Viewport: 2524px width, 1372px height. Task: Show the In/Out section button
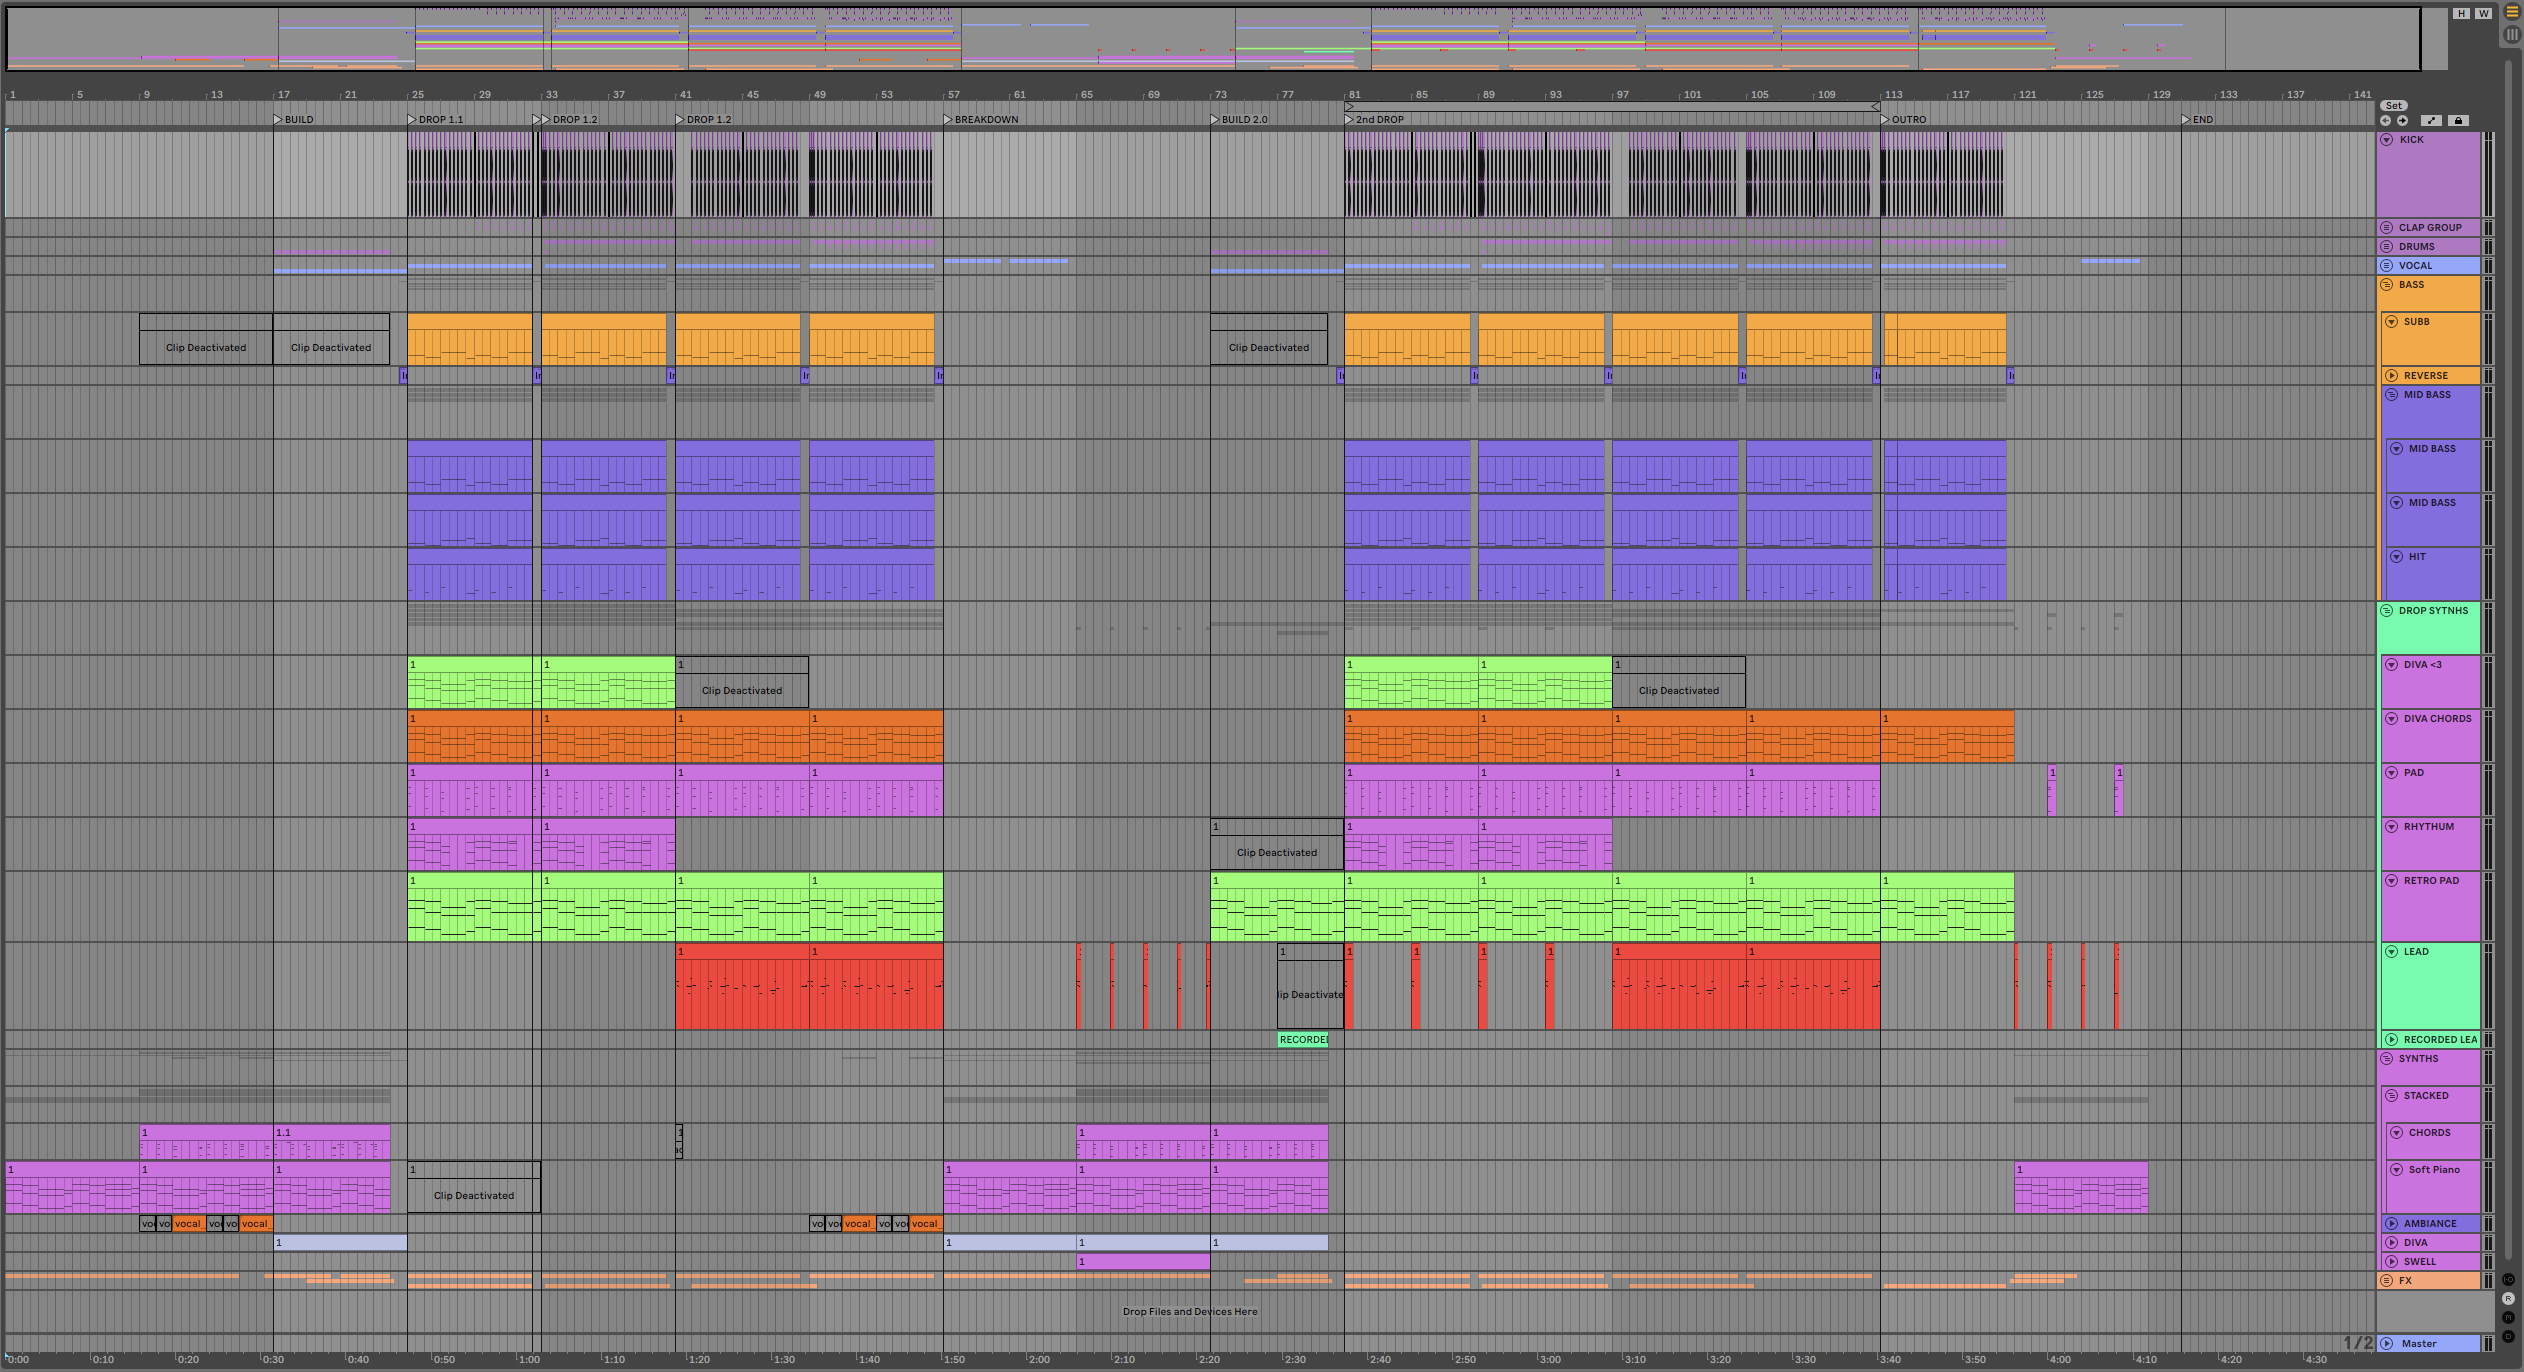pos(2509,1280)
